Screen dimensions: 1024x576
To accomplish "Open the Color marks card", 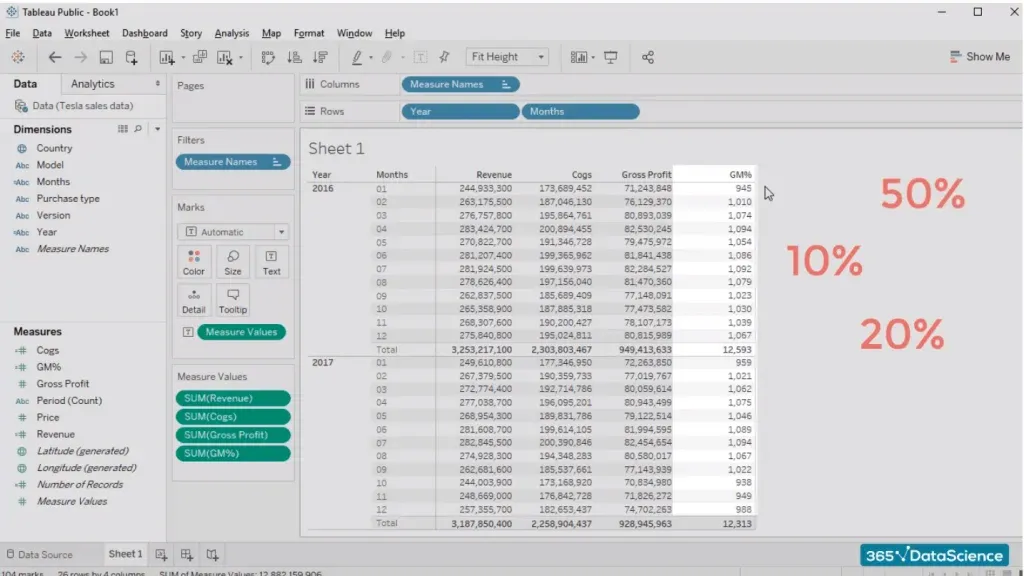I will pos(194,262).
